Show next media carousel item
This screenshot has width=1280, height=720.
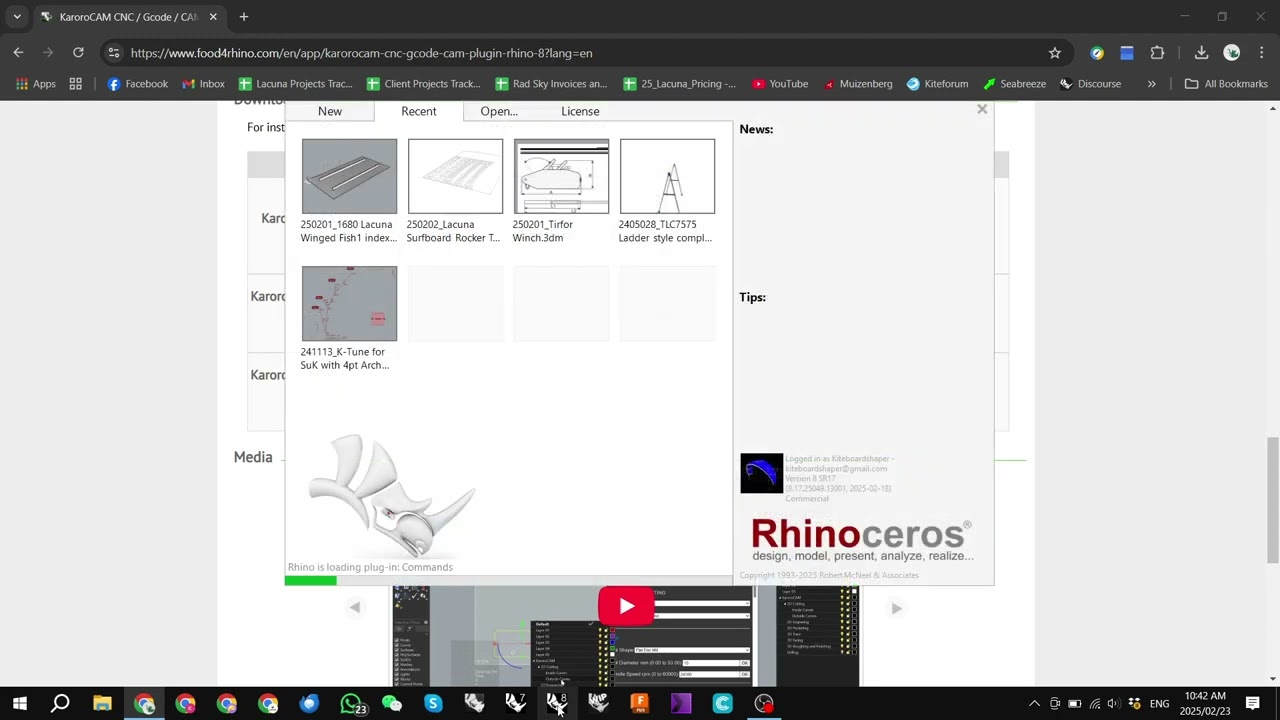896,607
